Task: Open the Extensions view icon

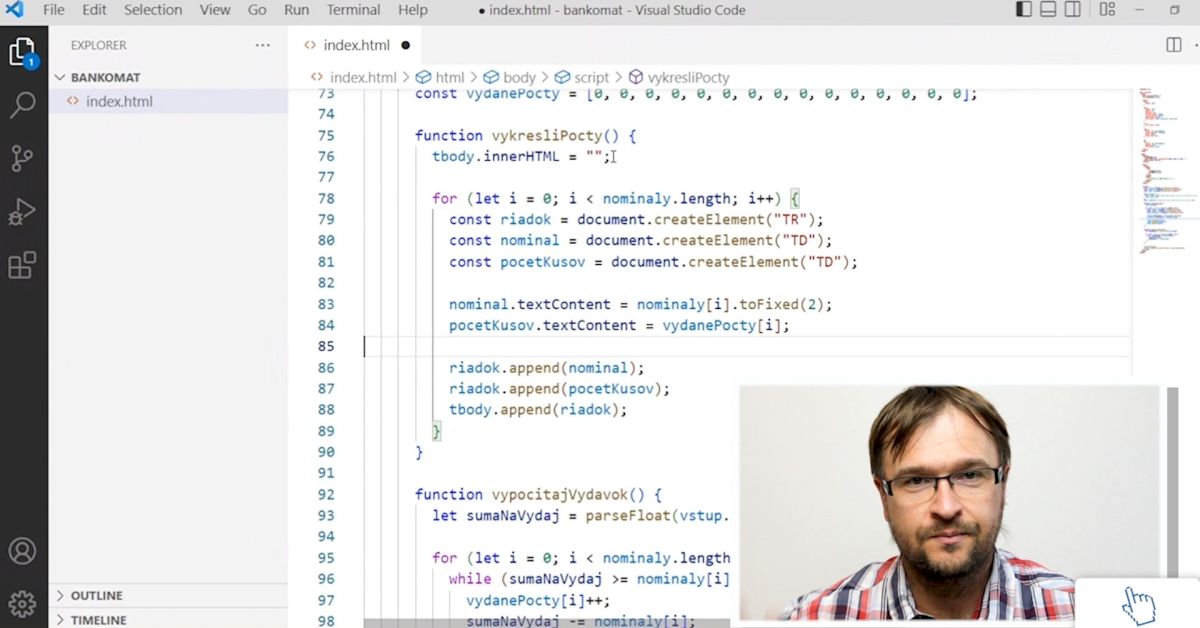Action: [x=22, y=265]
